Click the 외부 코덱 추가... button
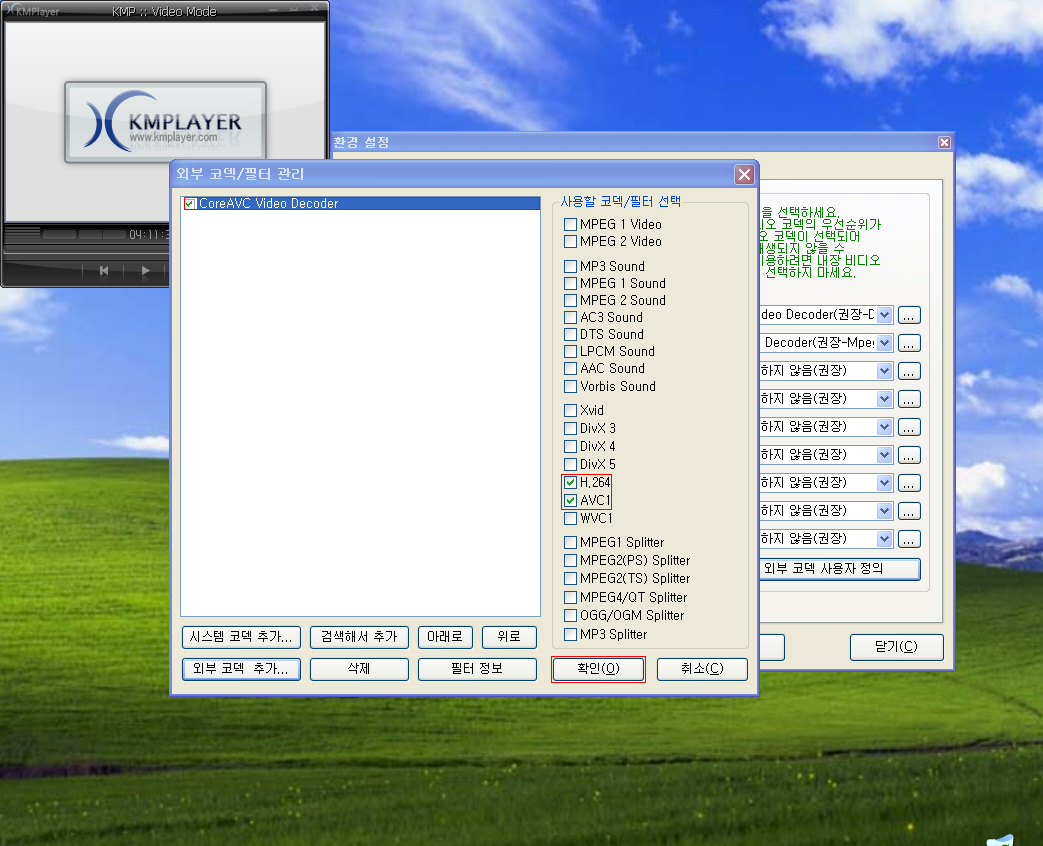The width and height of the screenshot is (1043, 846). (x=241, y=669)
